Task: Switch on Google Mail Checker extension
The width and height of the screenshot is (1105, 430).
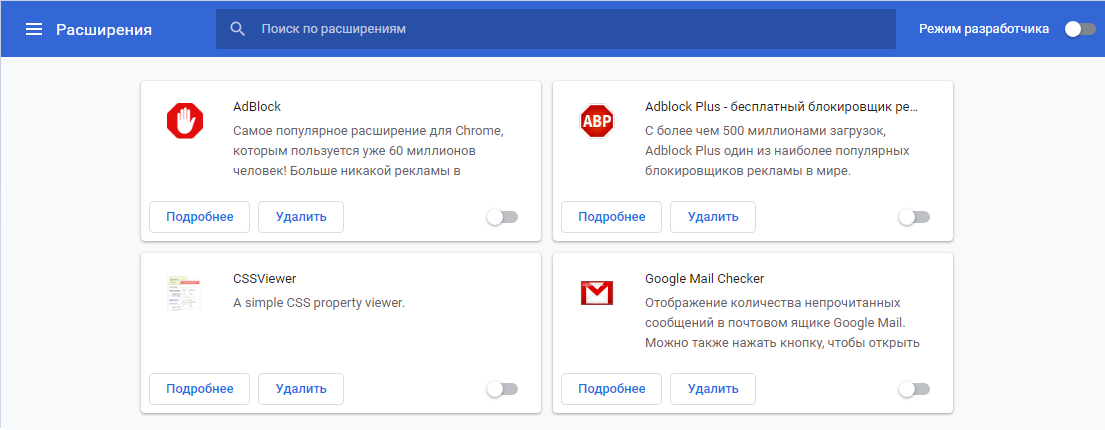Action: coord(914,389)
